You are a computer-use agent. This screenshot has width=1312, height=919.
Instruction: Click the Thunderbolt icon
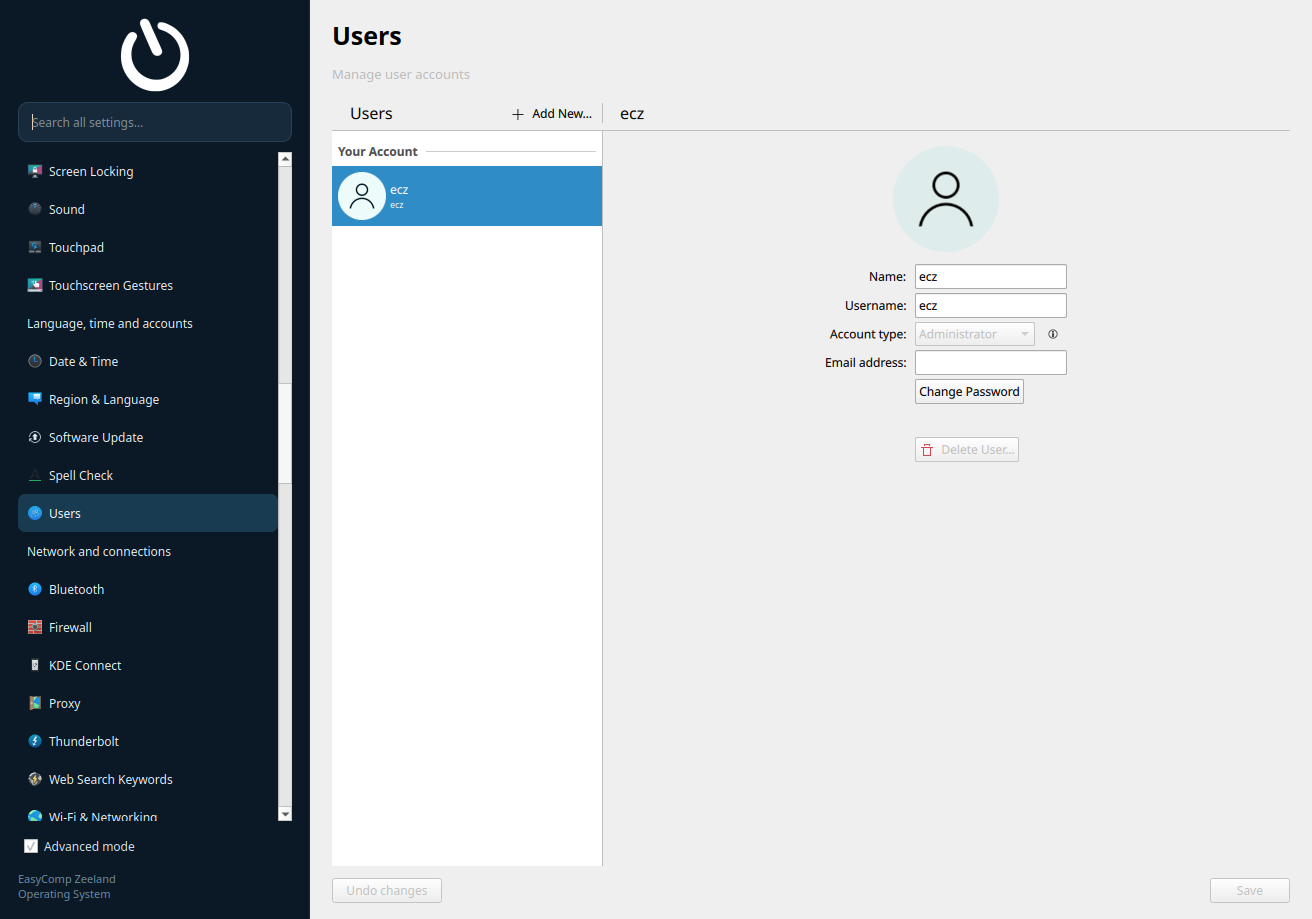35,741
